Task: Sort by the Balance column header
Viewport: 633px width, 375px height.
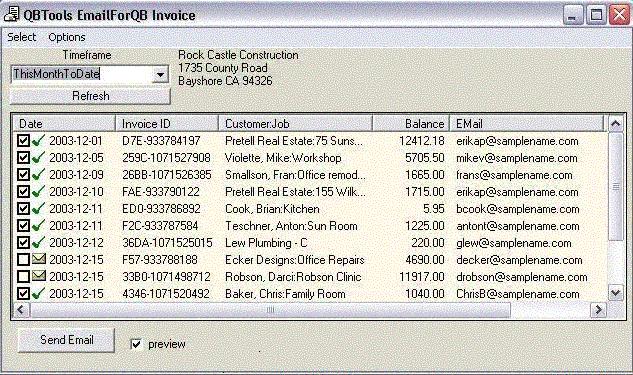Action: pos(411,124)
